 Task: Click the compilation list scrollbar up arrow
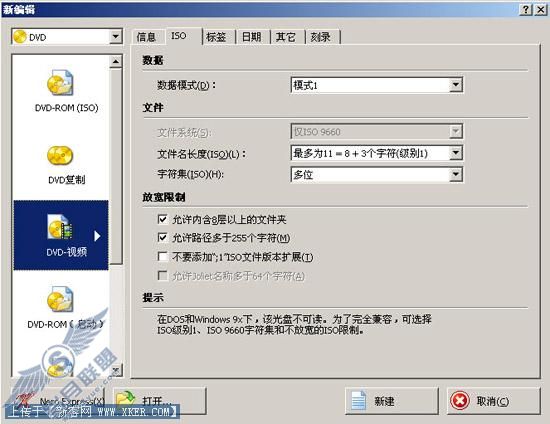click(x=116, y=62)
